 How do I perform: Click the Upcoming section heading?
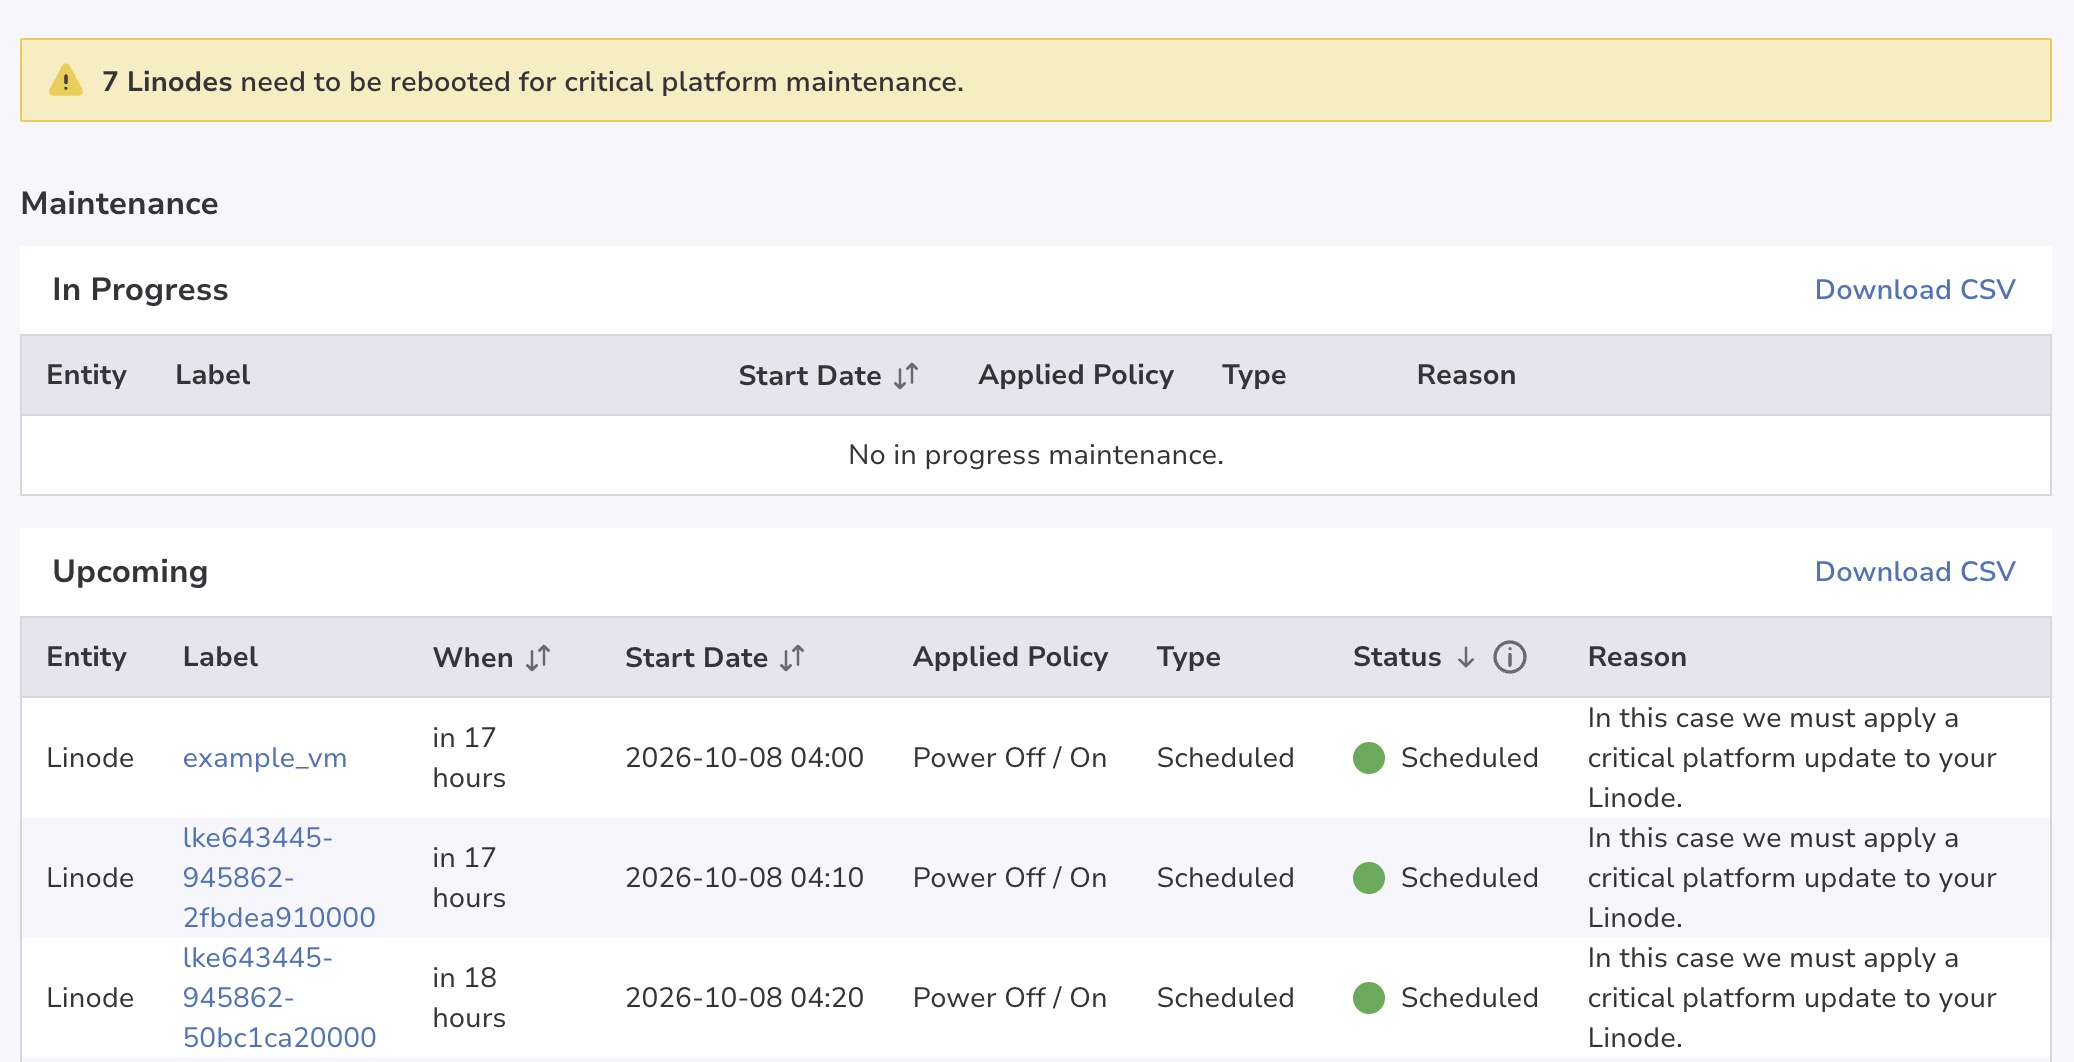[130, 572]
